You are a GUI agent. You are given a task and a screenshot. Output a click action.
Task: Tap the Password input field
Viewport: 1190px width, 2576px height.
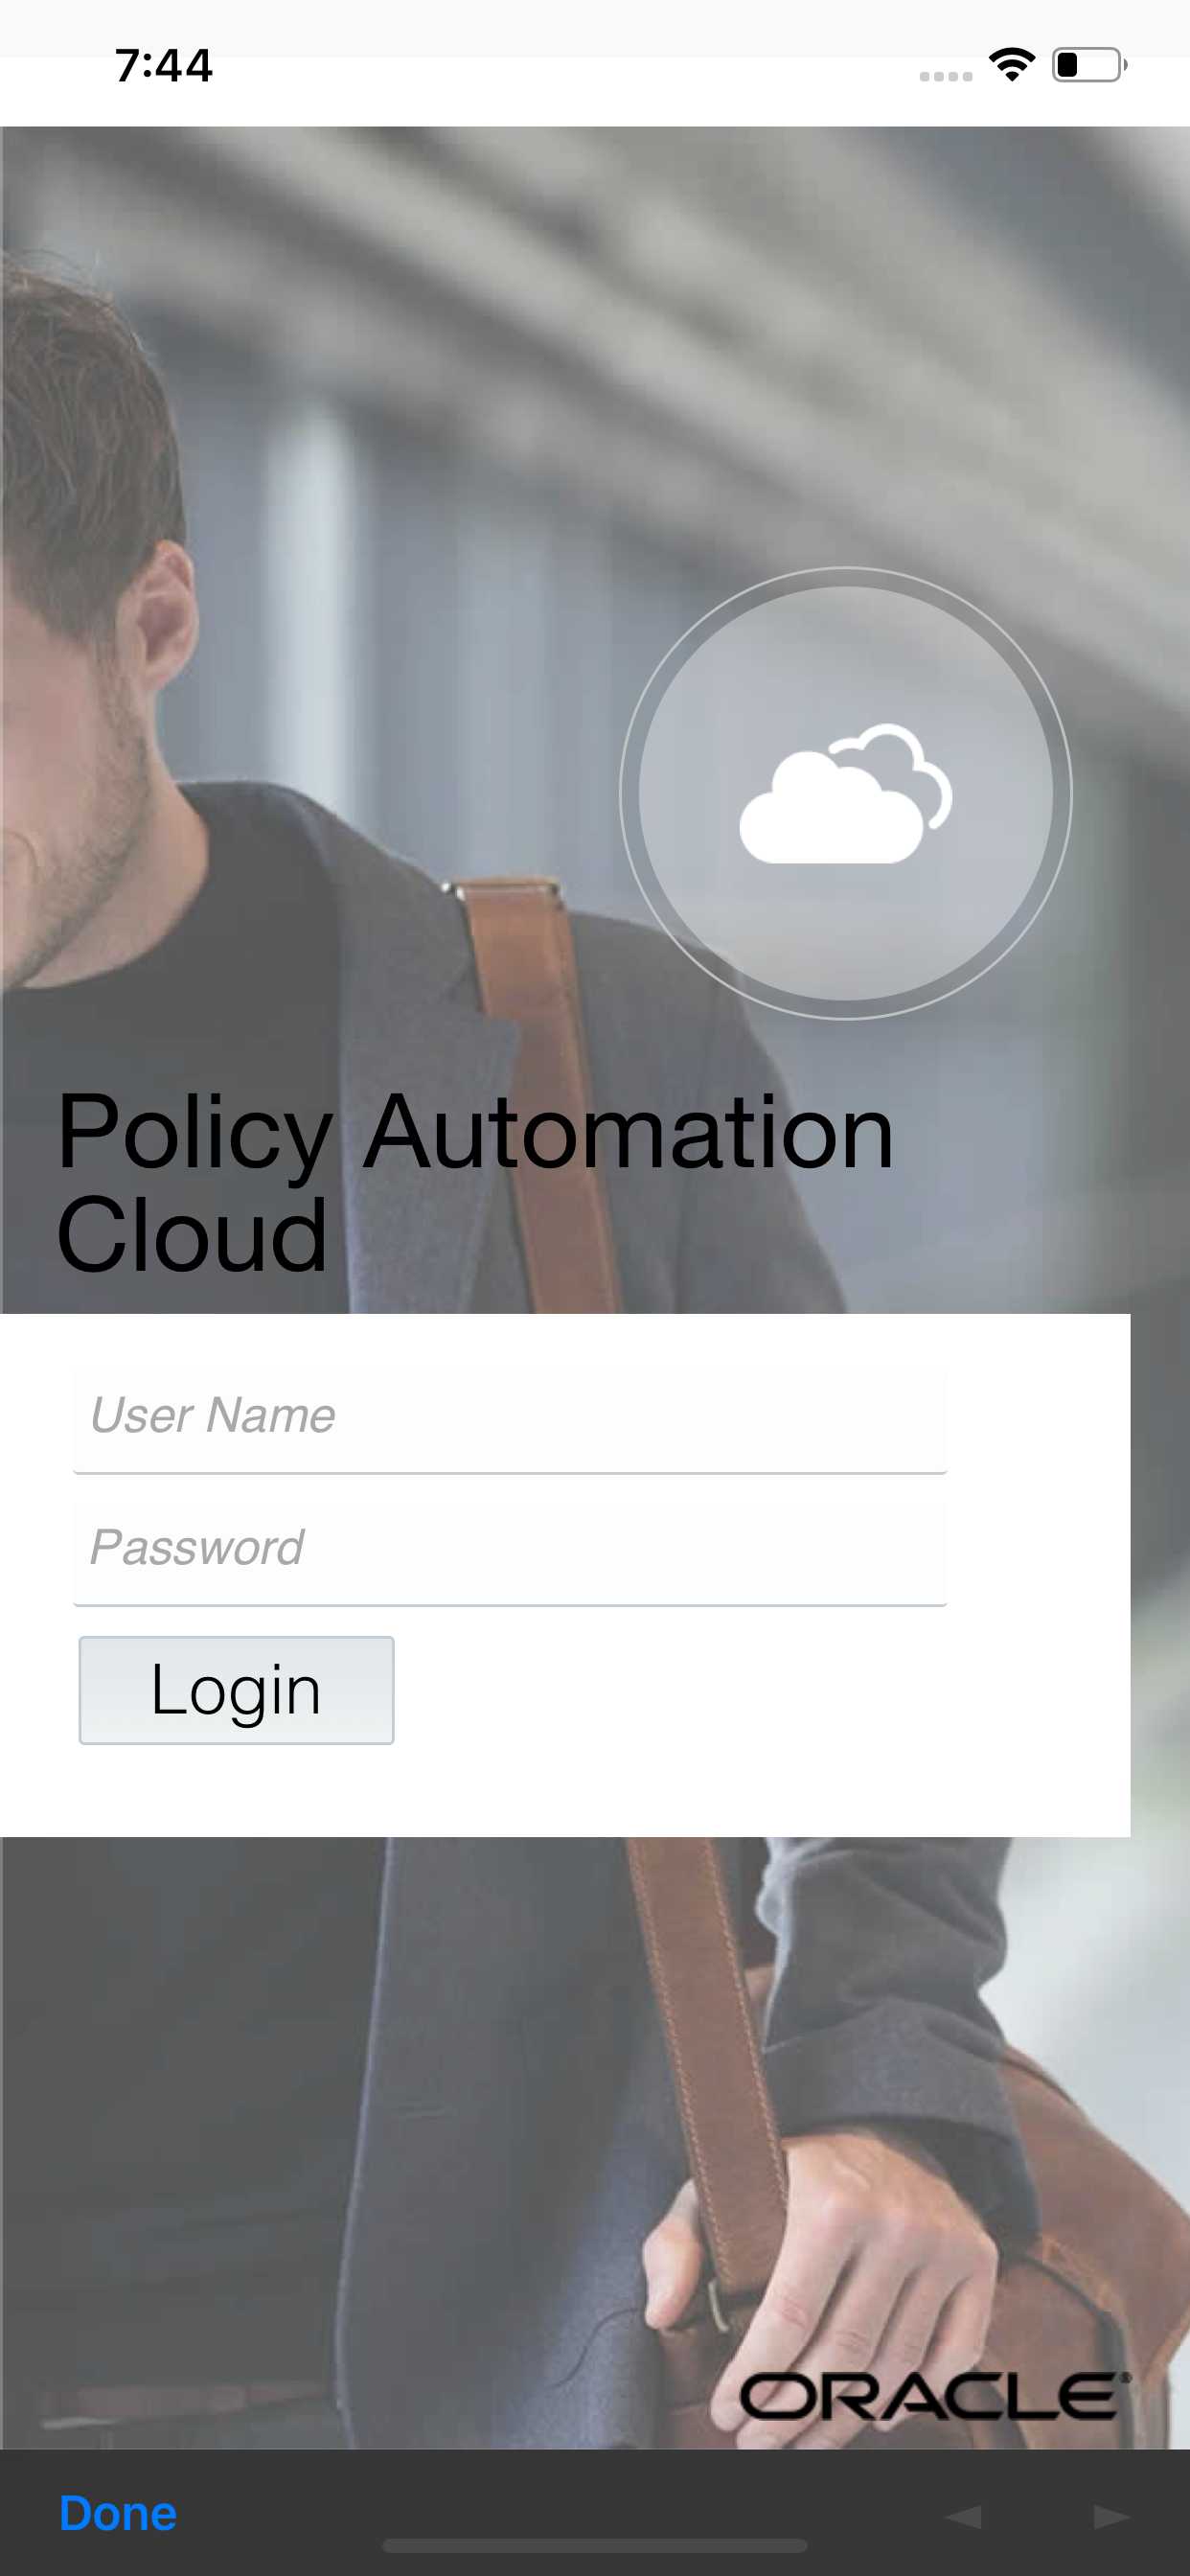[x=510, y=1554]
